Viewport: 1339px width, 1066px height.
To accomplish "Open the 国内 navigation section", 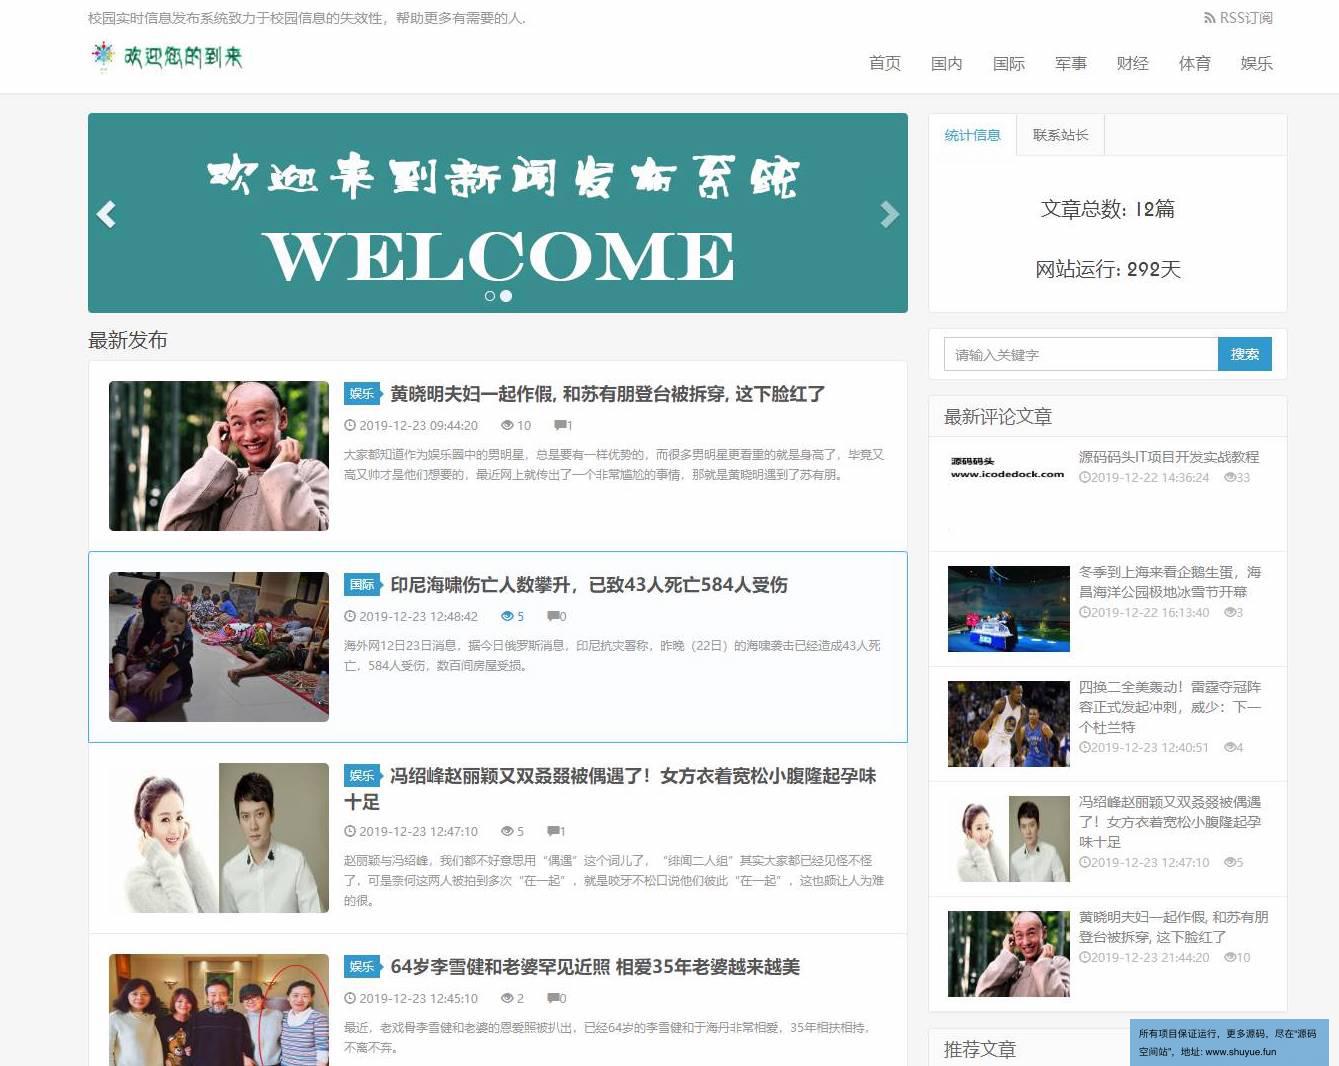I will click(x=947, y=63).
